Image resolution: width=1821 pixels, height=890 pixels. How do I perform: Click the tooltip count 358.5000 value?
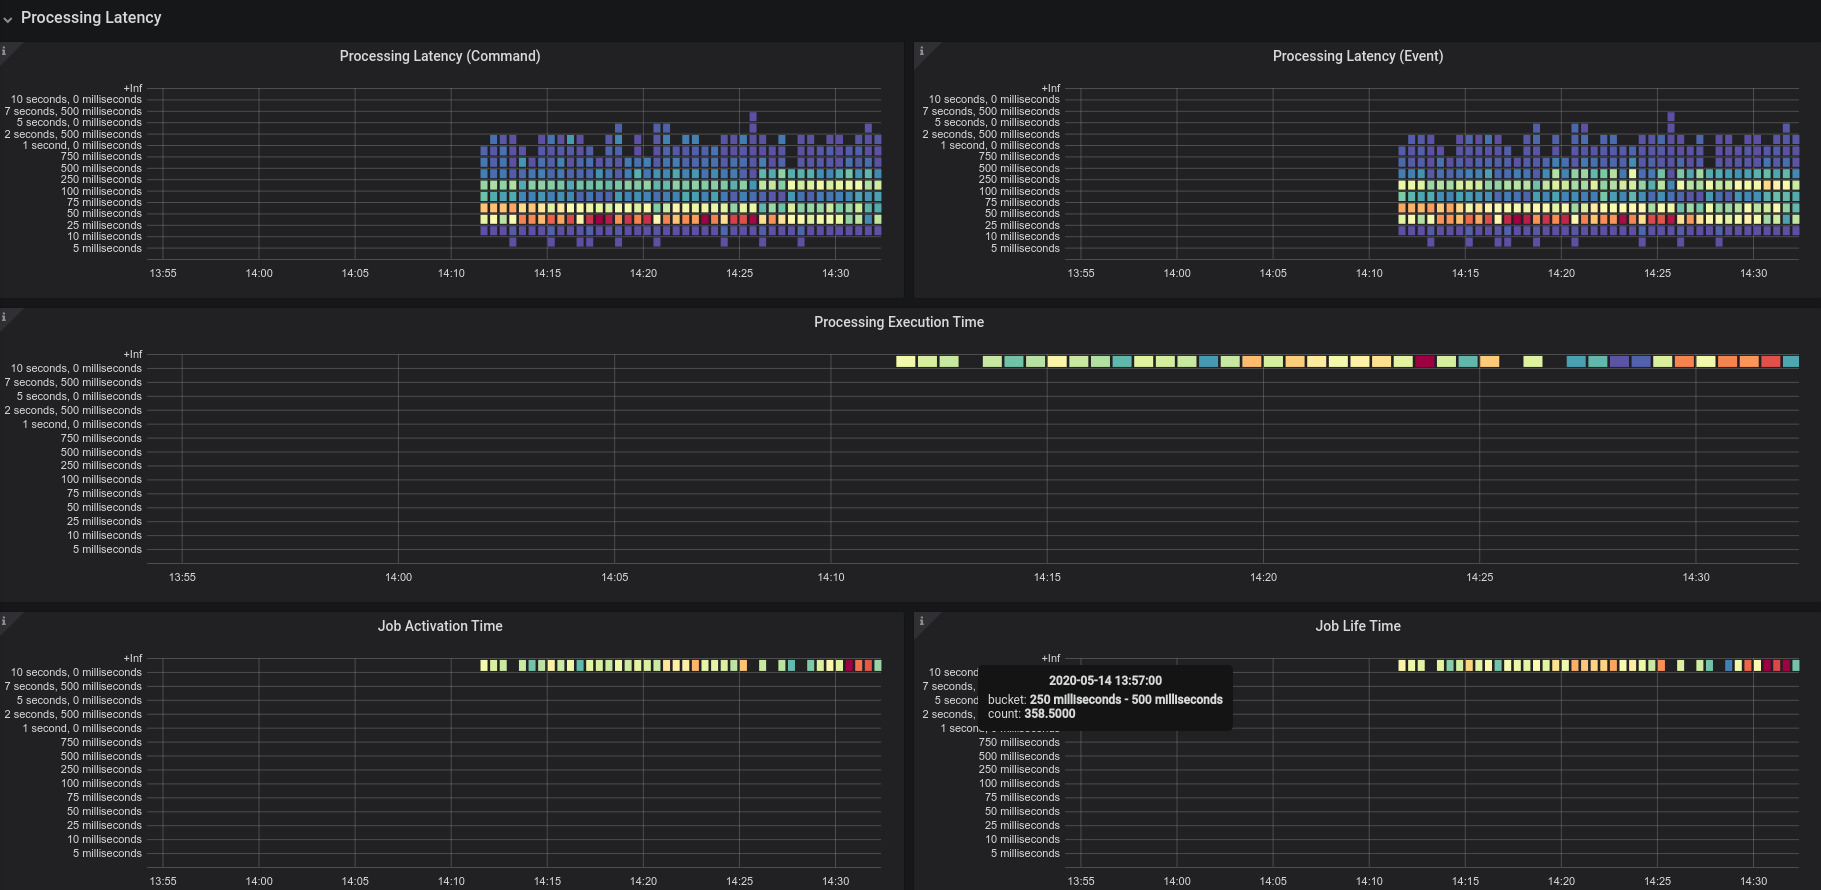(1050, 714)
